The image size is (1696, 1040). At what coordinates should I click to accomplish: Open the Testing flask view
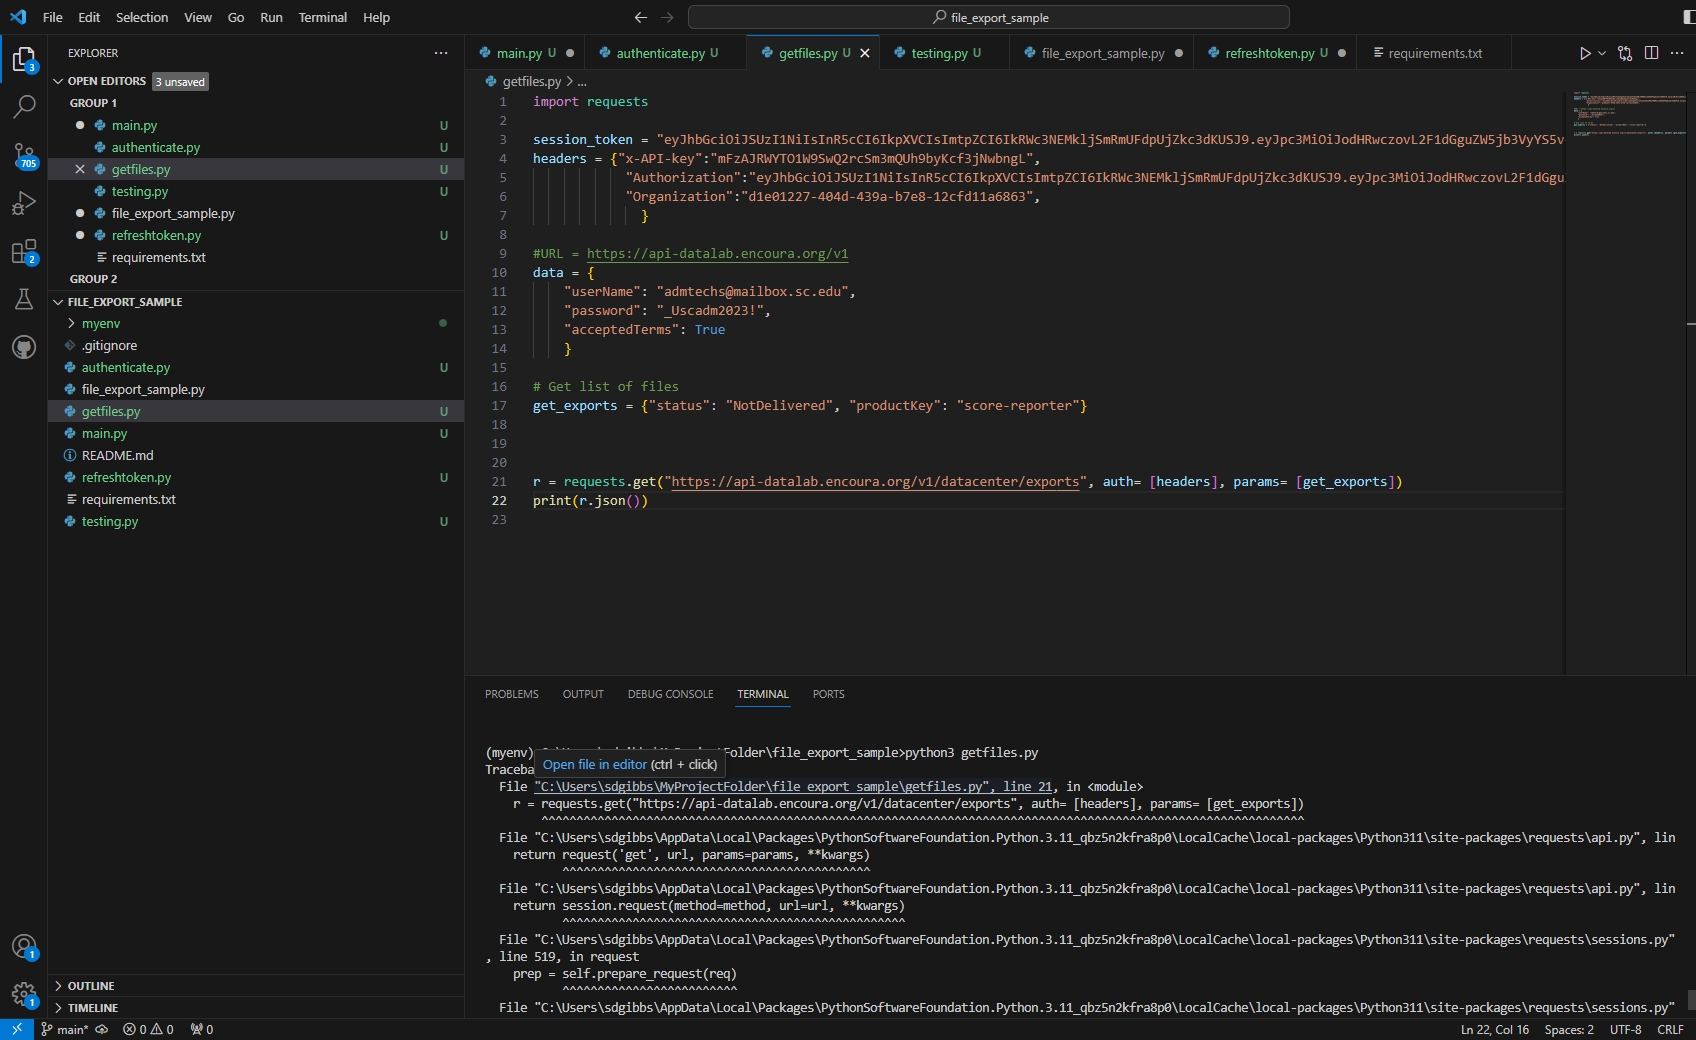coord(24,299)
